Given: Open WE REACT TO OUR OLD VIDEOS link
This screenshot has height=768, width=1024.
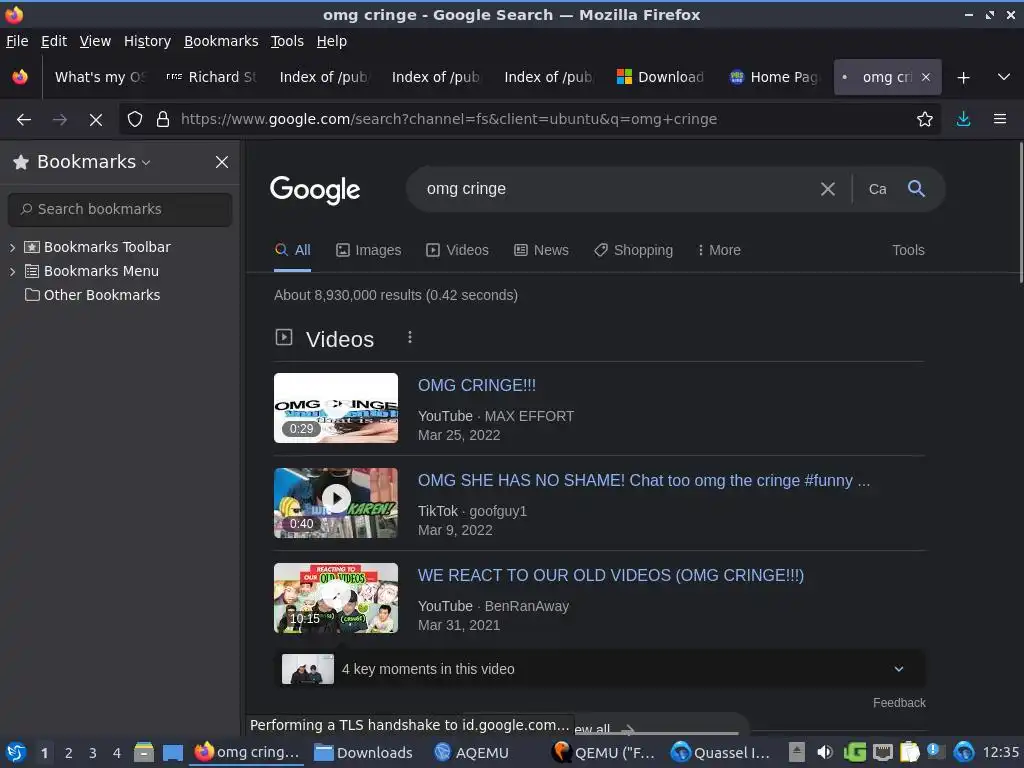Looking at the screenshot, I should tap(611, 575).
